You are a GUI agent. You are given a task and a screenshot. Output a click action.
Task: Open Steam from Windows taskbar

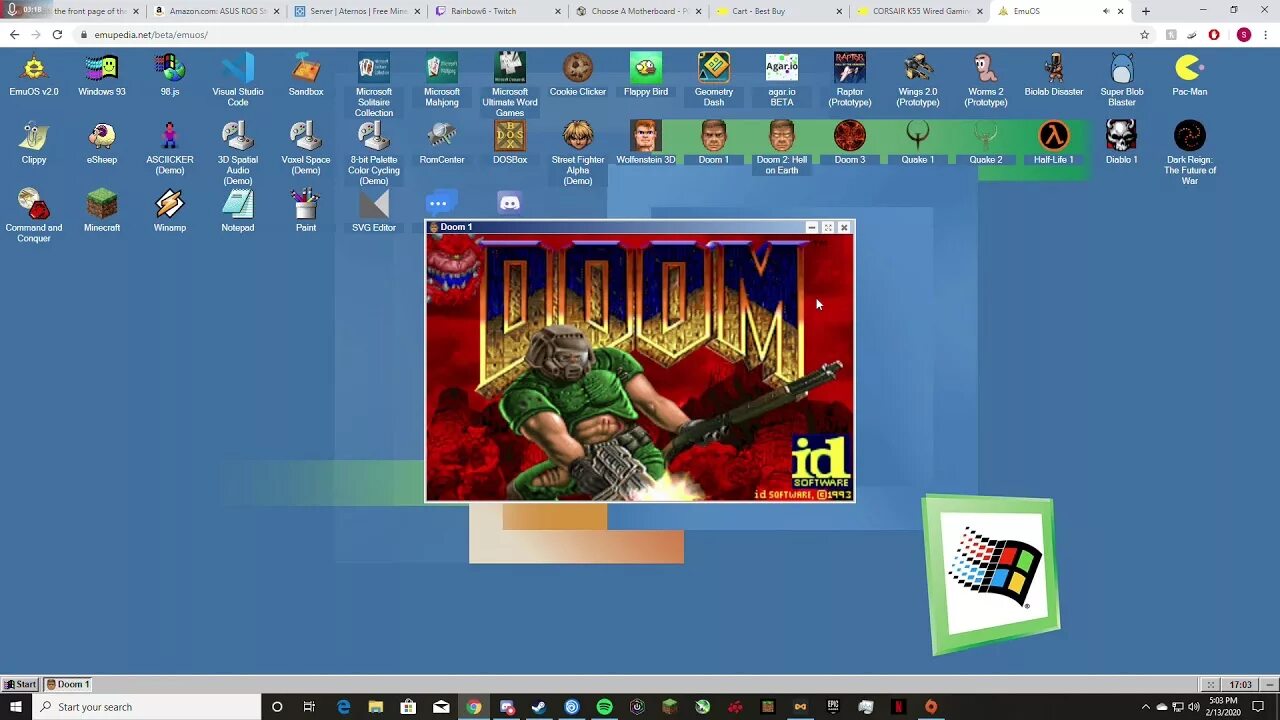tap(538, 707)
